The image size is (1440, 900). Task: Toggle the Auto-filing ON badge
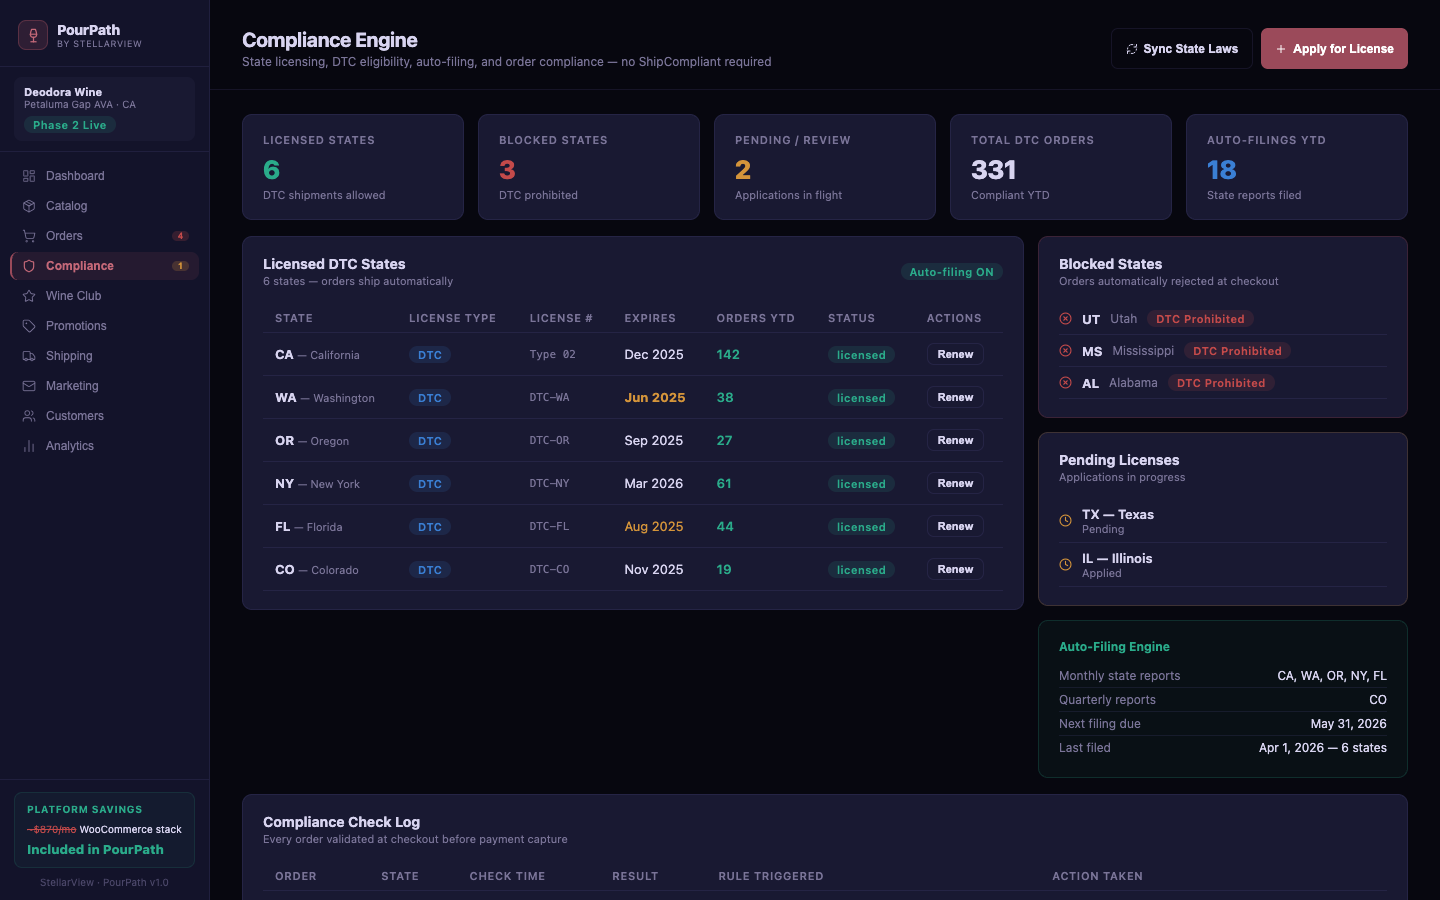point(951,272)
